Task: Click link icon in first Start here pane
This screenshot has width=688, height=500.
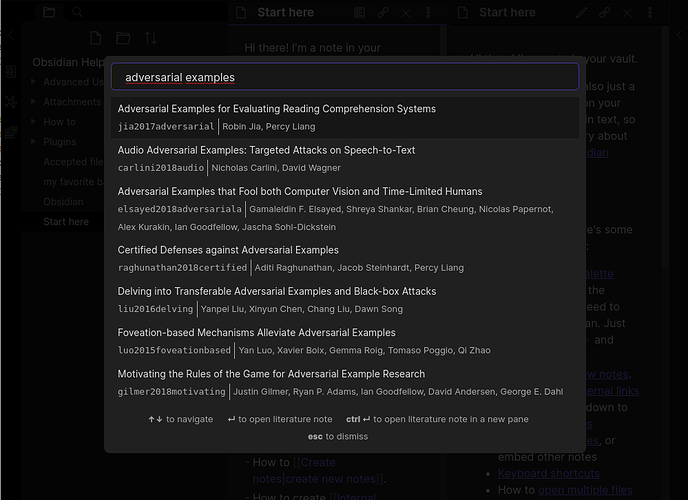Action: (x=383, y=12)
